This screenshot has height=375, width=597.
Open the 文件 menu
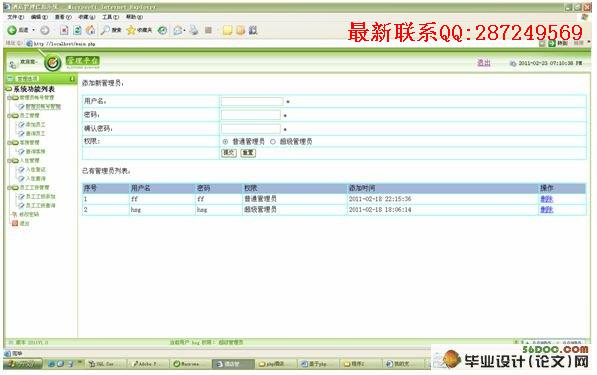click(x=16, y=17)
